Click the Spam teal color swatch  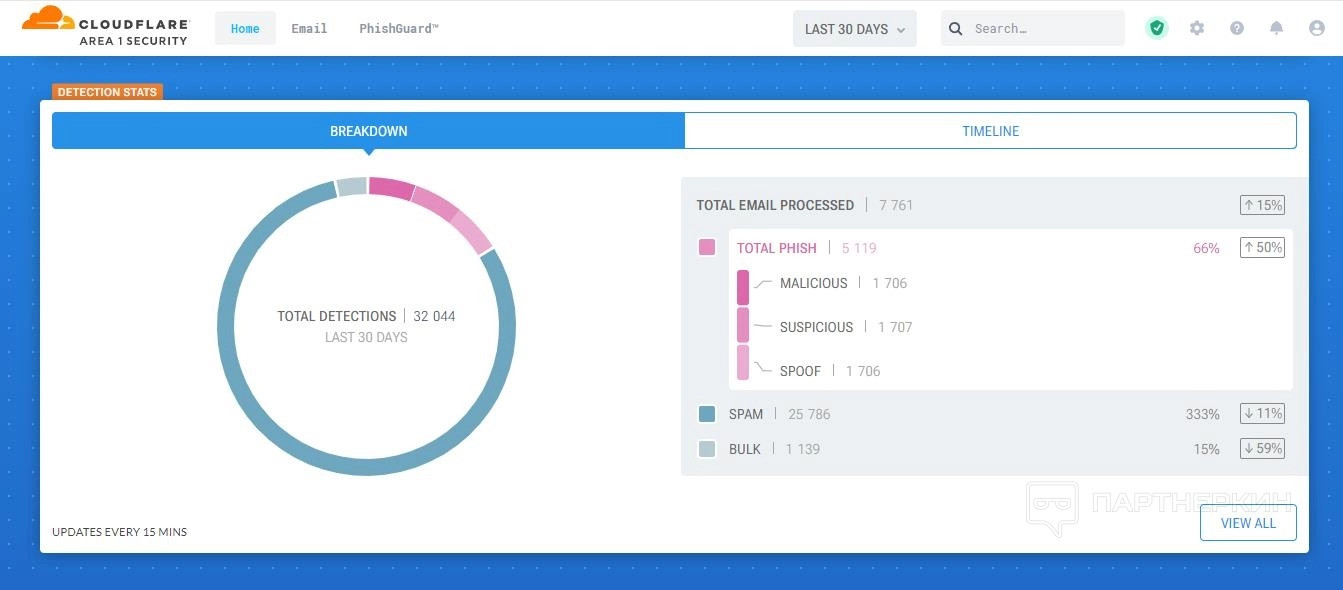pyautogui.click(x=707, y=414)
